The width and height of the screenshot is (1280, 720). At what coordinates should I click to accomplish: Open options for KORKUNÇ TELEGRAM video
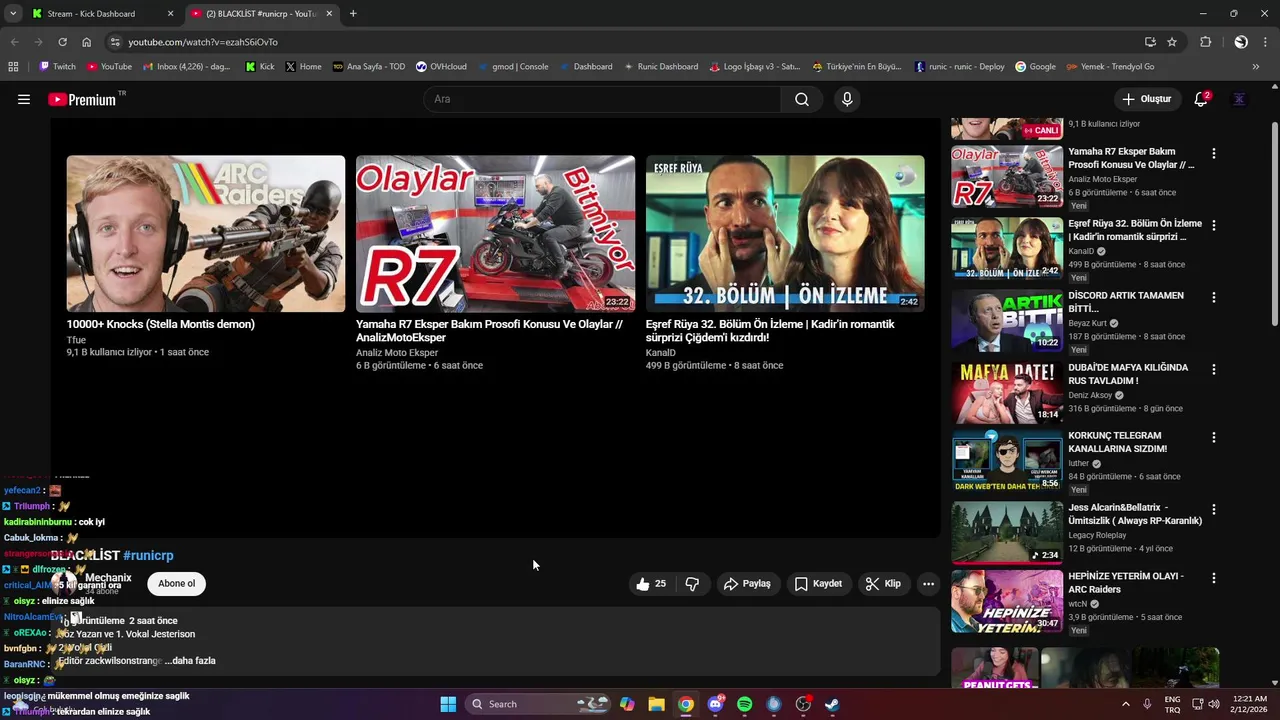pyautogui.click(x=1214, y=438)
